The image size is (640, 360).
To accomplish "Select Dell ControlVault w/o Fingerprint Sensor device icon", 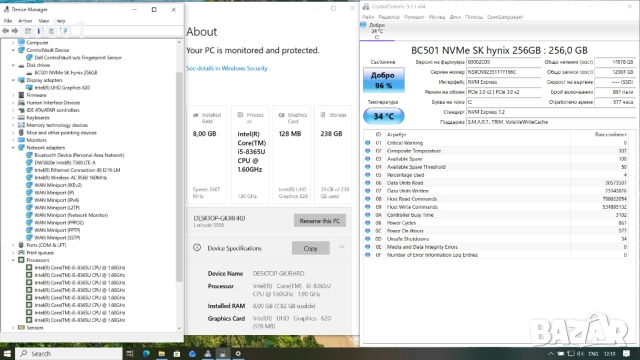I will pyautogui.click(x=29, y=58).
